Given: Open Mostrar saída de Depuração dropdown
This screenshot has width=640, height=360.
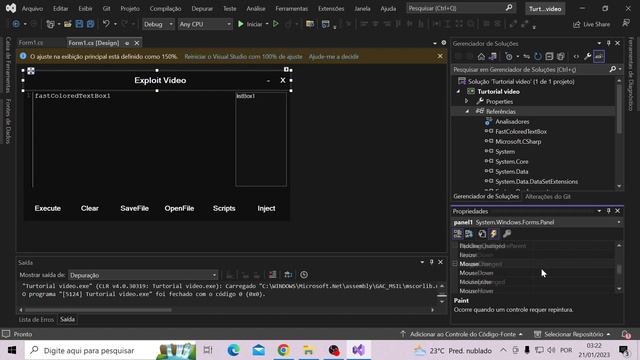Looking at the screenshot, I should tap(143, 275).
